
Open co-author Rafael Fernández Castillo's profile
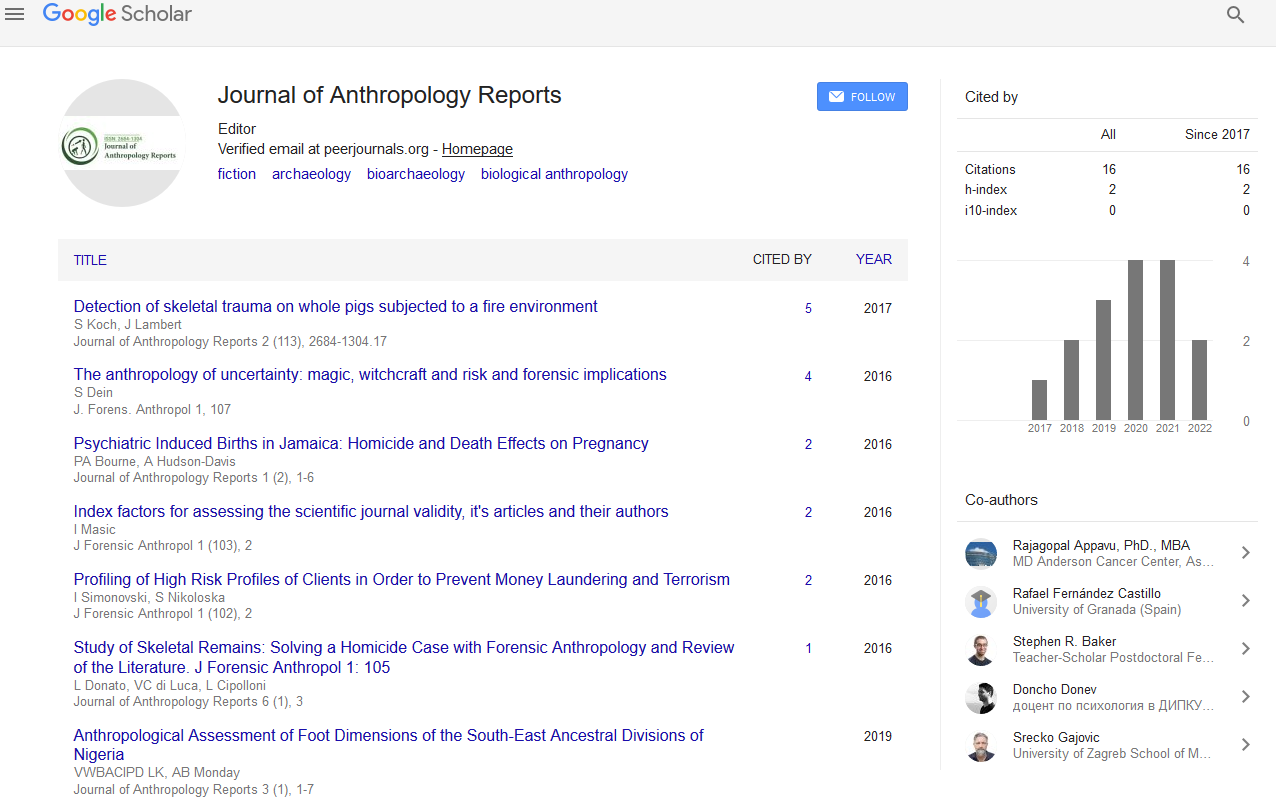coord(1087,594)
